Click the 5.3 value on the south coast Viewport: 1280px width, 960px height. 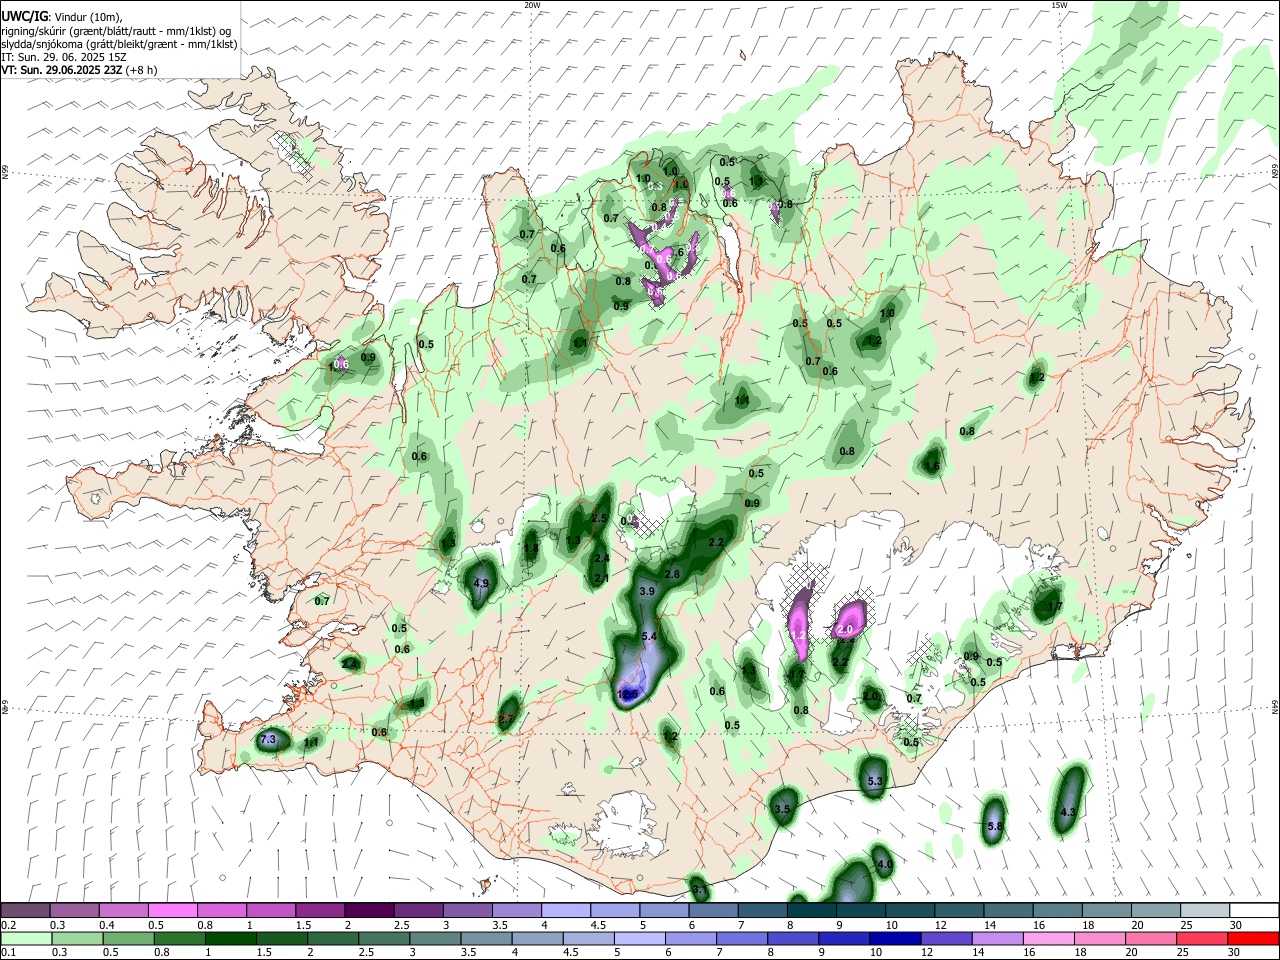(875, 781)
